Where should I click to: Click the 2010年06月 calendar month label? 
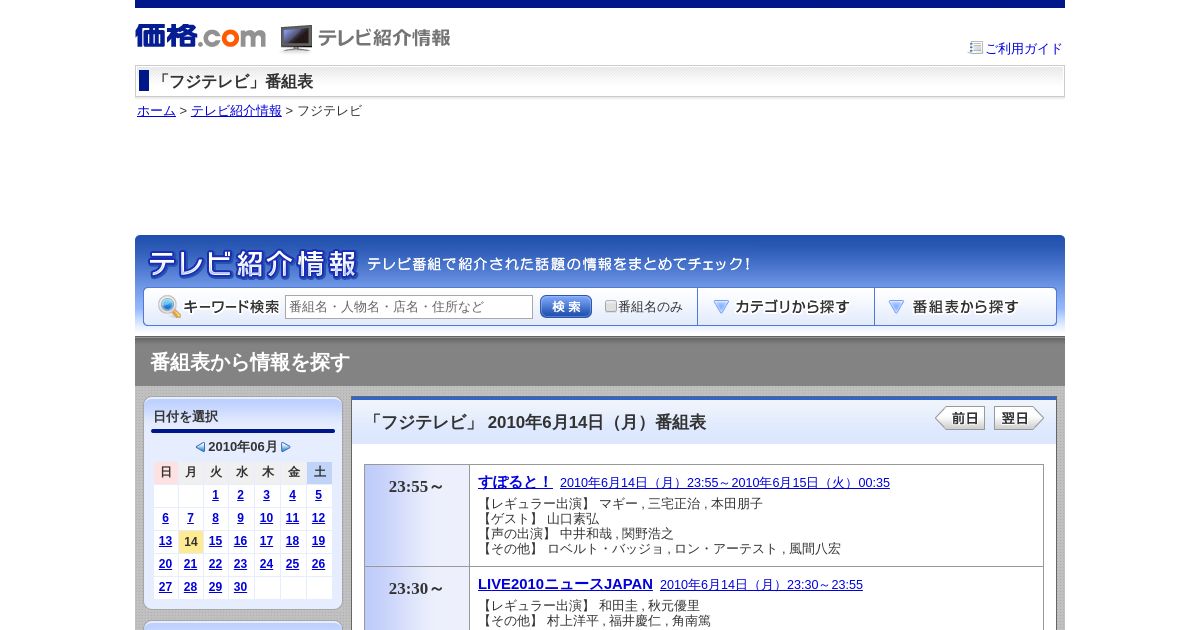(x=243, y=447)
